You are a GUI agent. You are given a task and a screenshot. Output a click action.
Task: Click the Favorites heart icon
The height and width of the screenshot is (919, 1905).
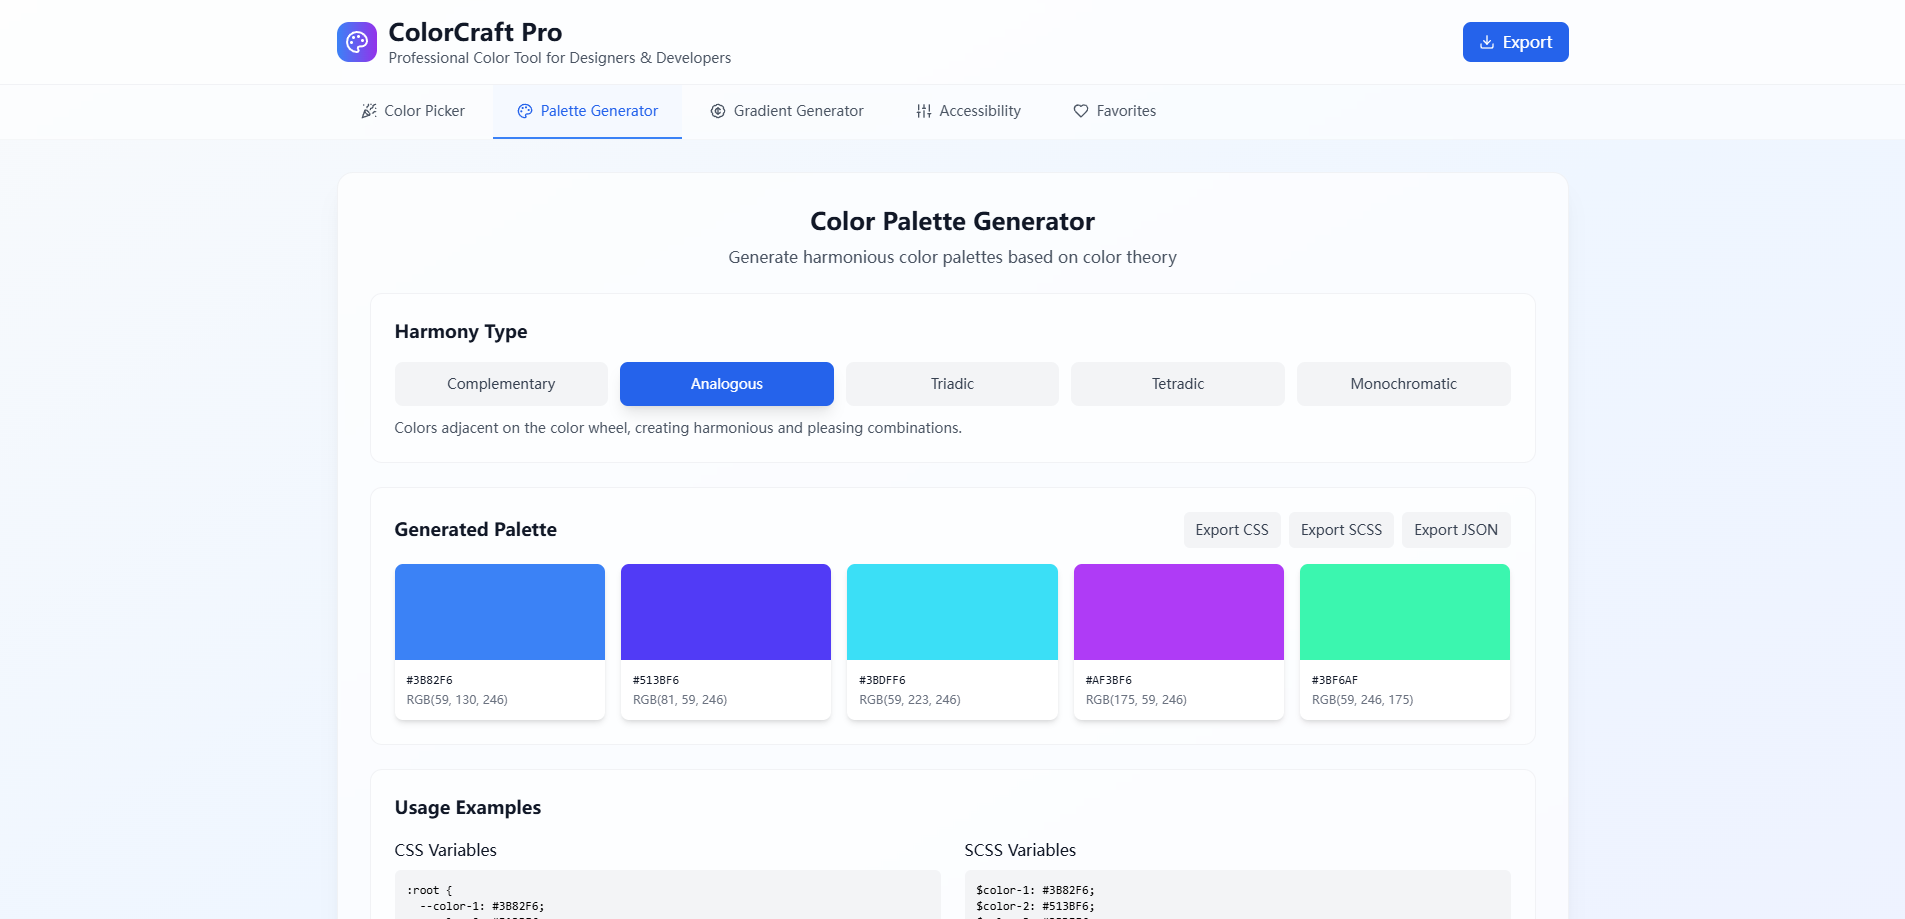tap(1081, 111)
